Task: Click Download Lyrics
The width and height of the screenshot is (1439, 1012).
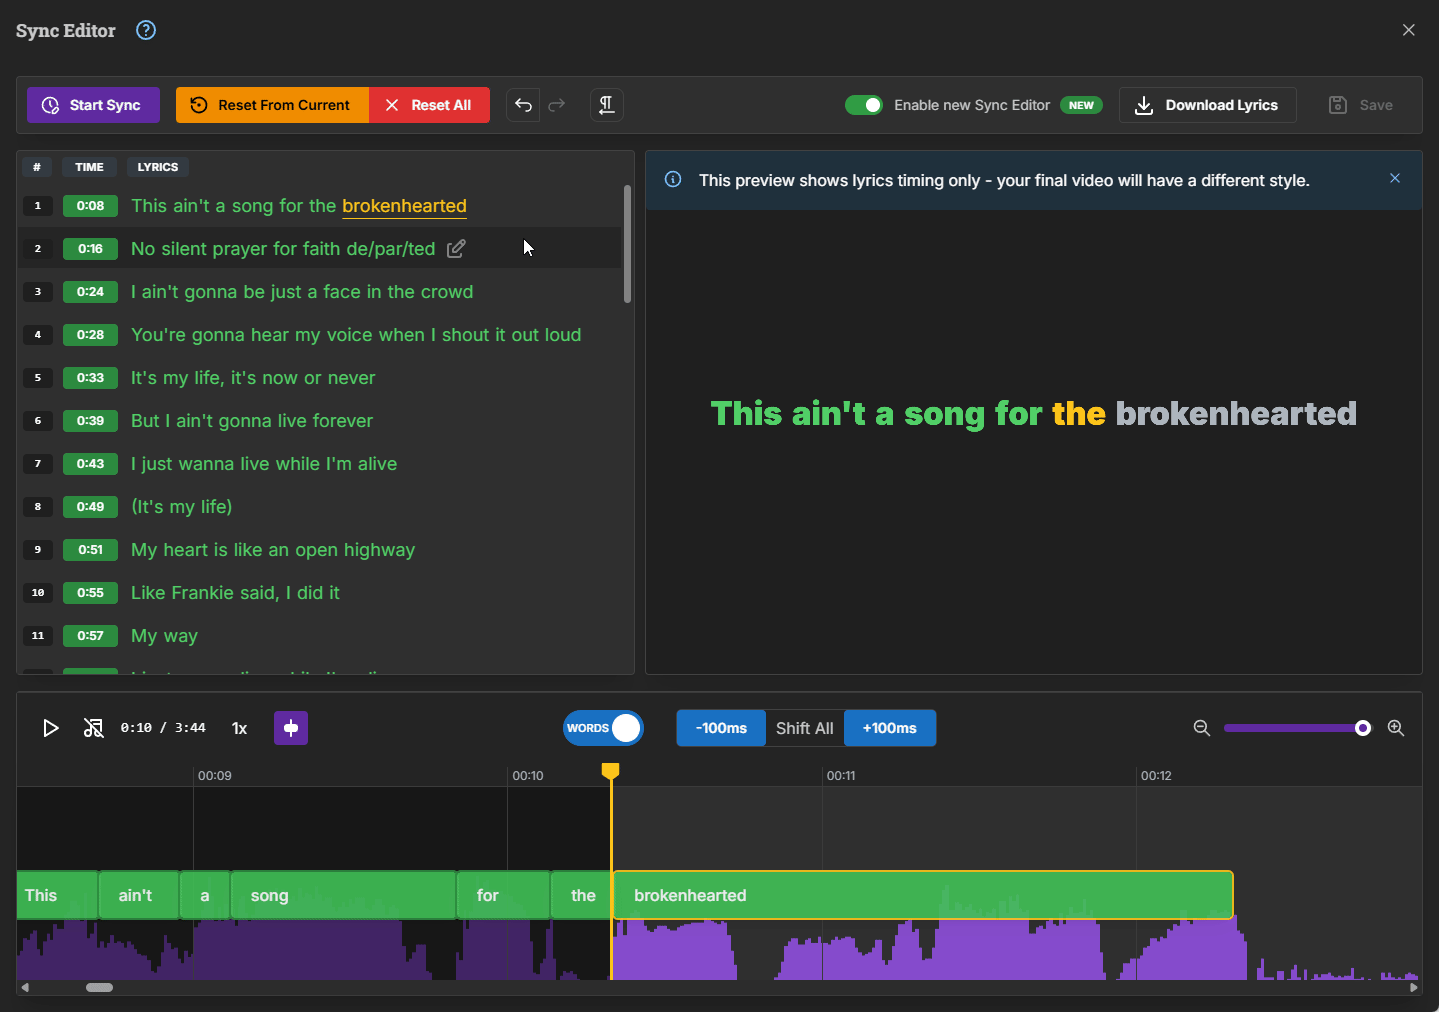Action: coord(1207,105)
